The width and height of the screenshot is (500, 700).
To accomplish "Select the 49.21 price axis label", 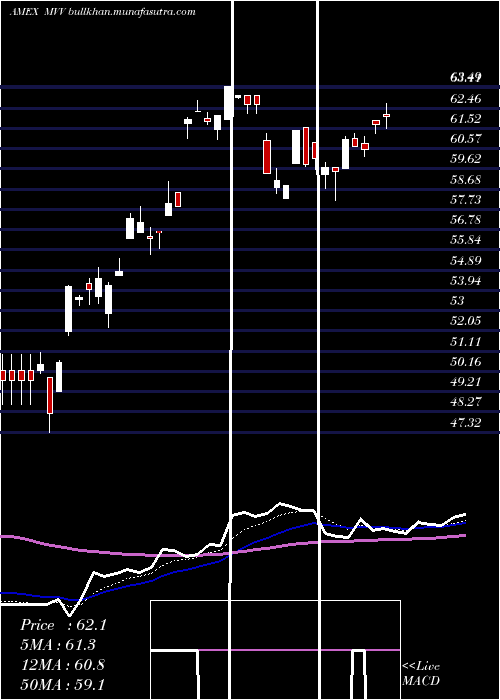I will coord(466,382).
